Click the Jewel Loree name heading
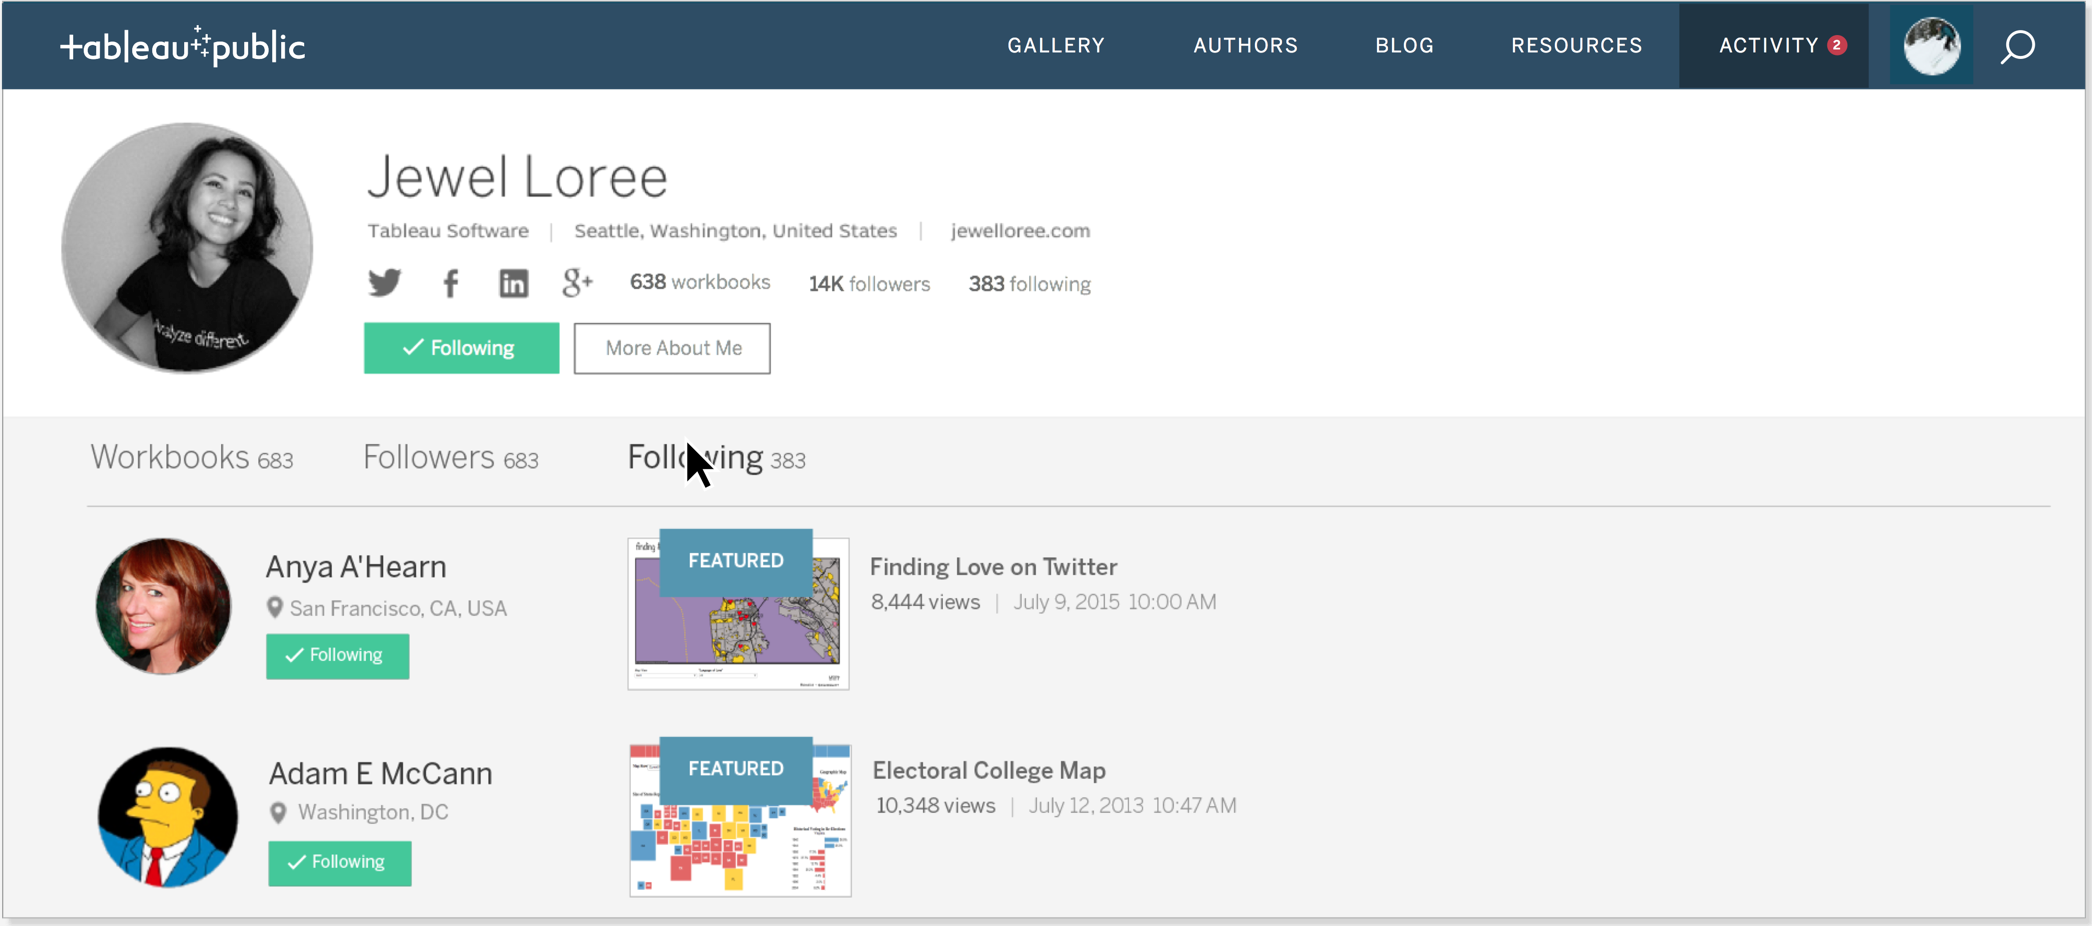Viewport: 2092px width, 926px height. tap(517, 177)
